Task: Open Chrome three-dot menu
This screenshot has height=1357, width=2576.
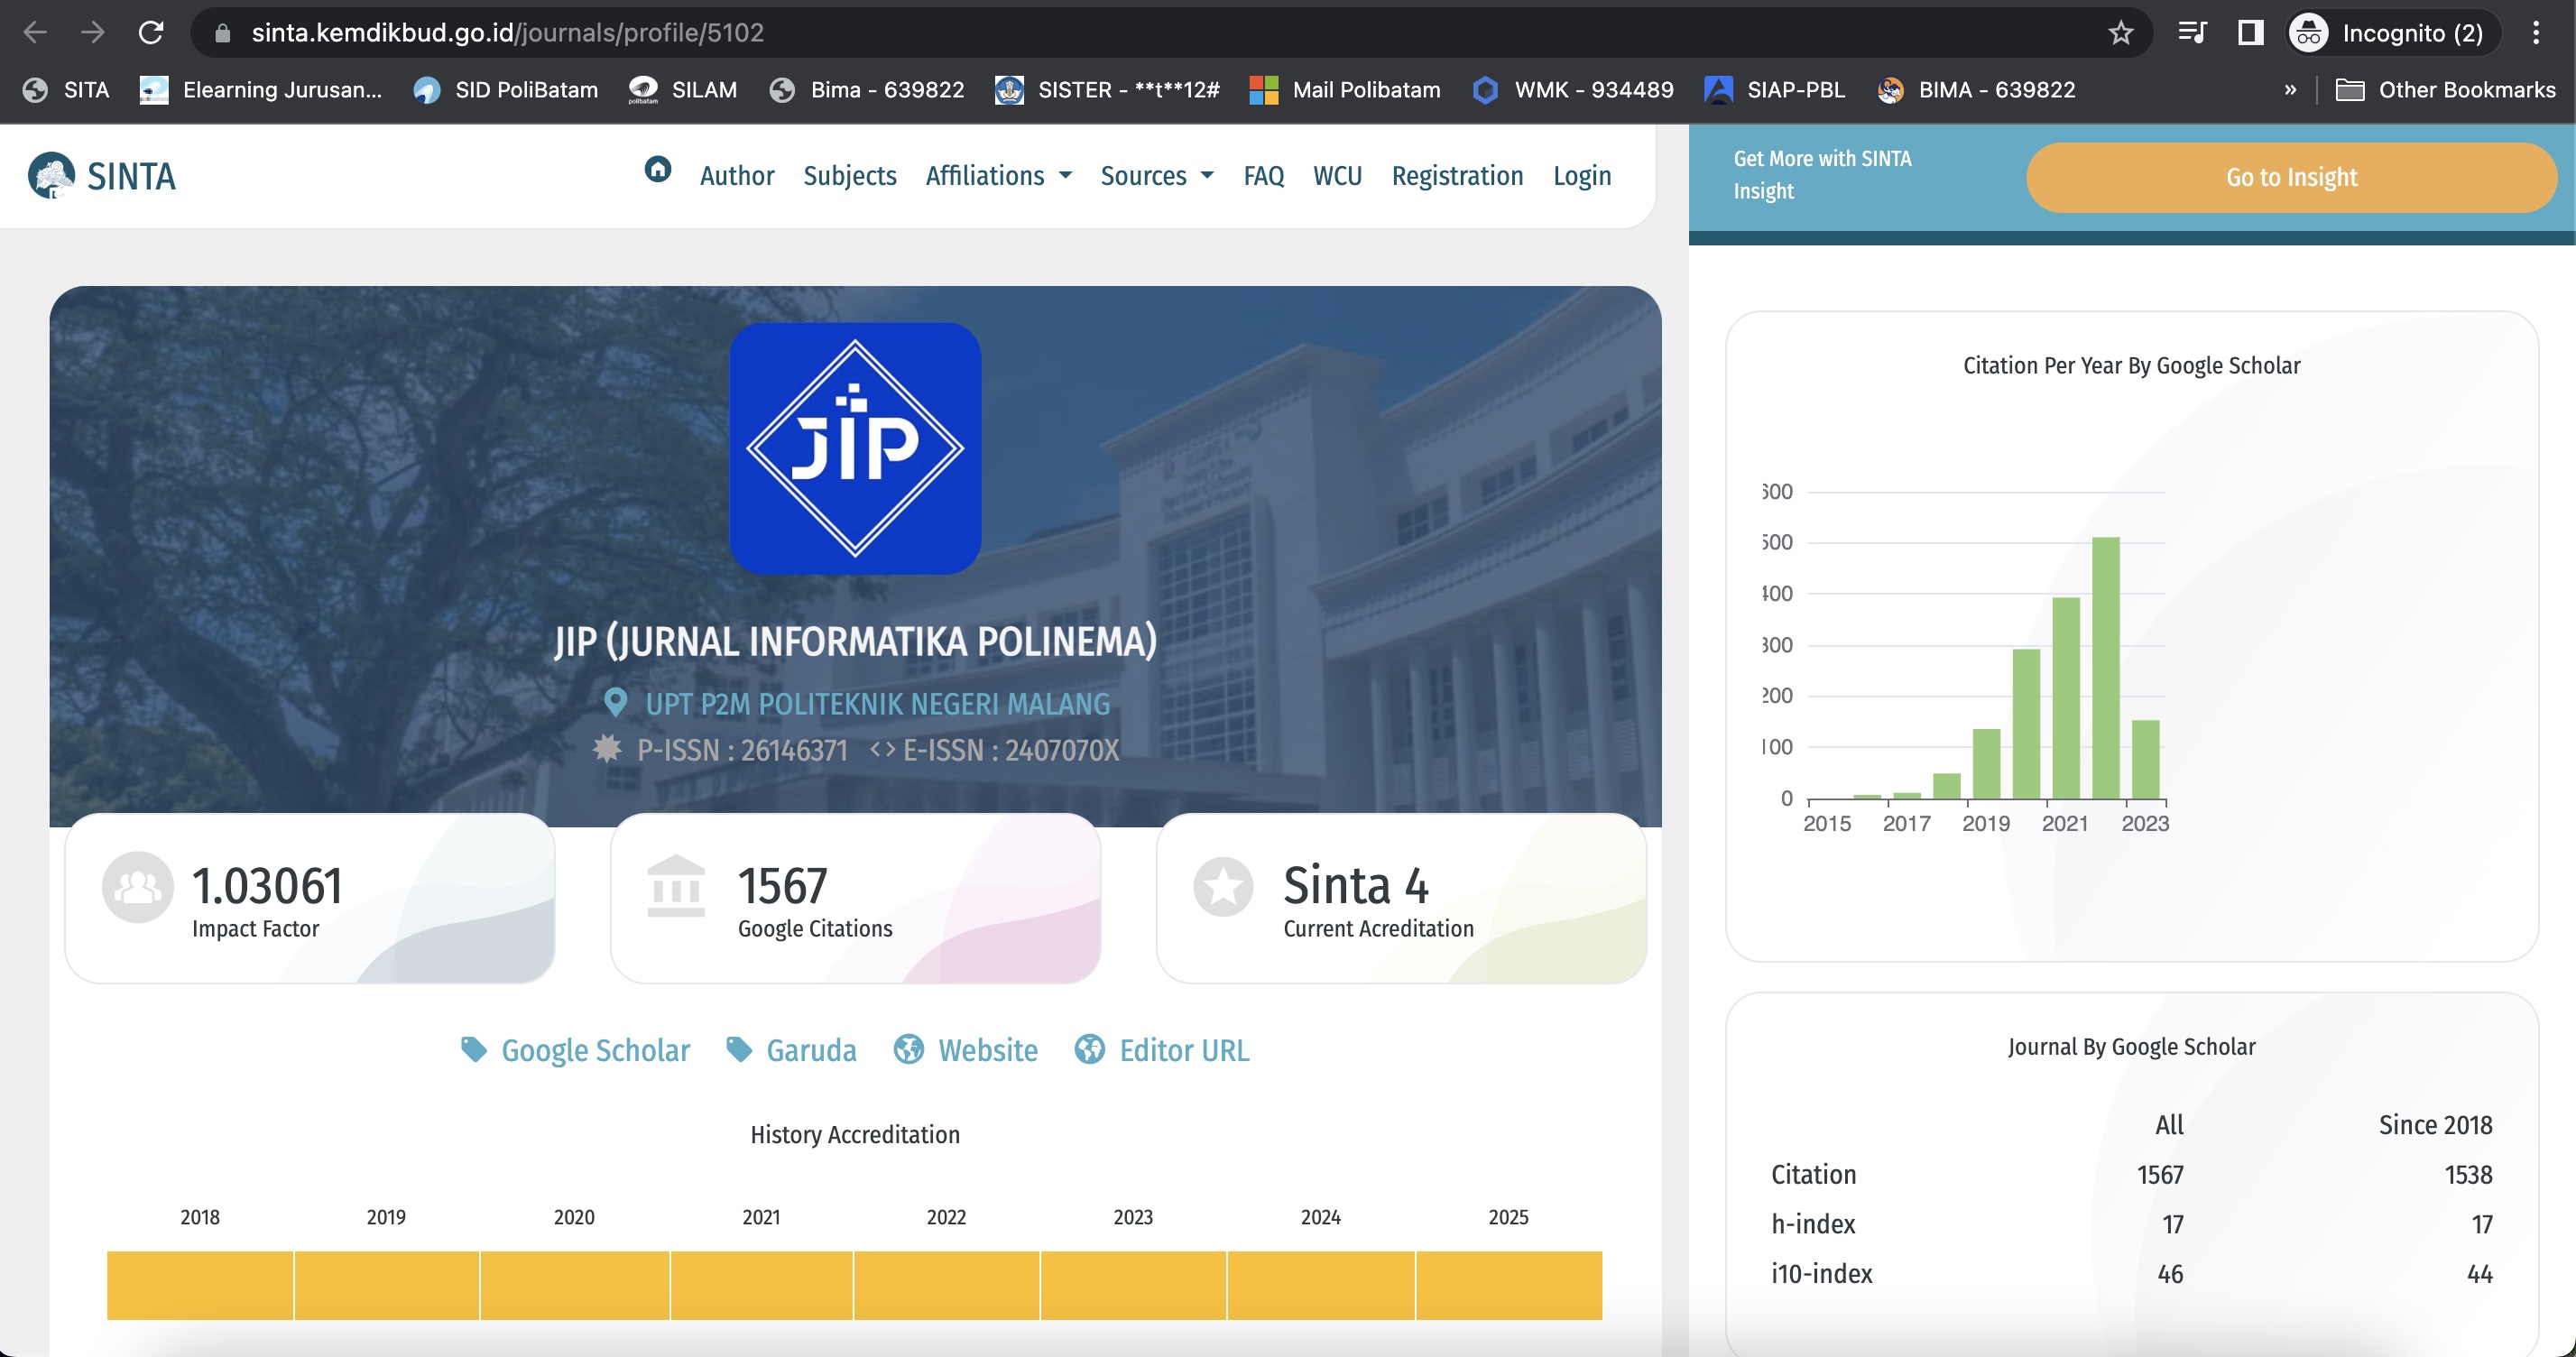Action: (x=2535, y=33)
